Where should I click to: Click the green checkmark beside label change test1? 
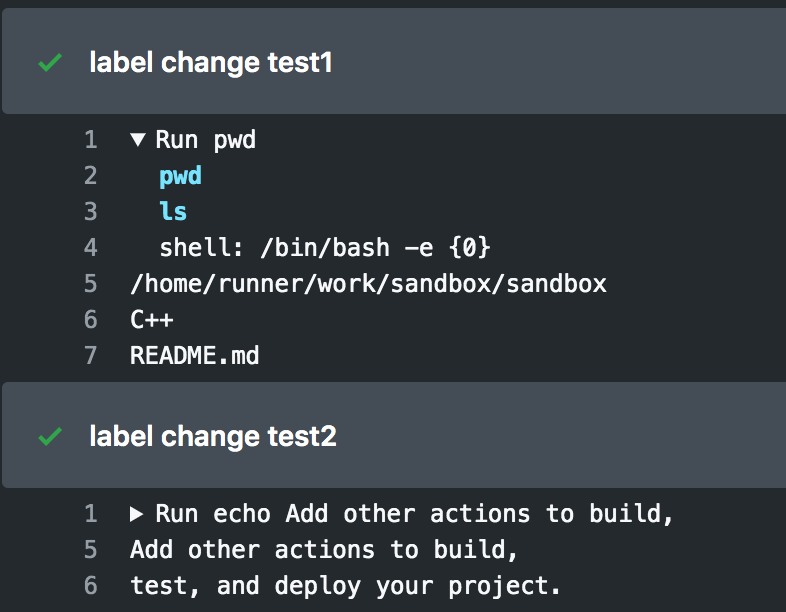pyautogui.click(x=48, y=63)
